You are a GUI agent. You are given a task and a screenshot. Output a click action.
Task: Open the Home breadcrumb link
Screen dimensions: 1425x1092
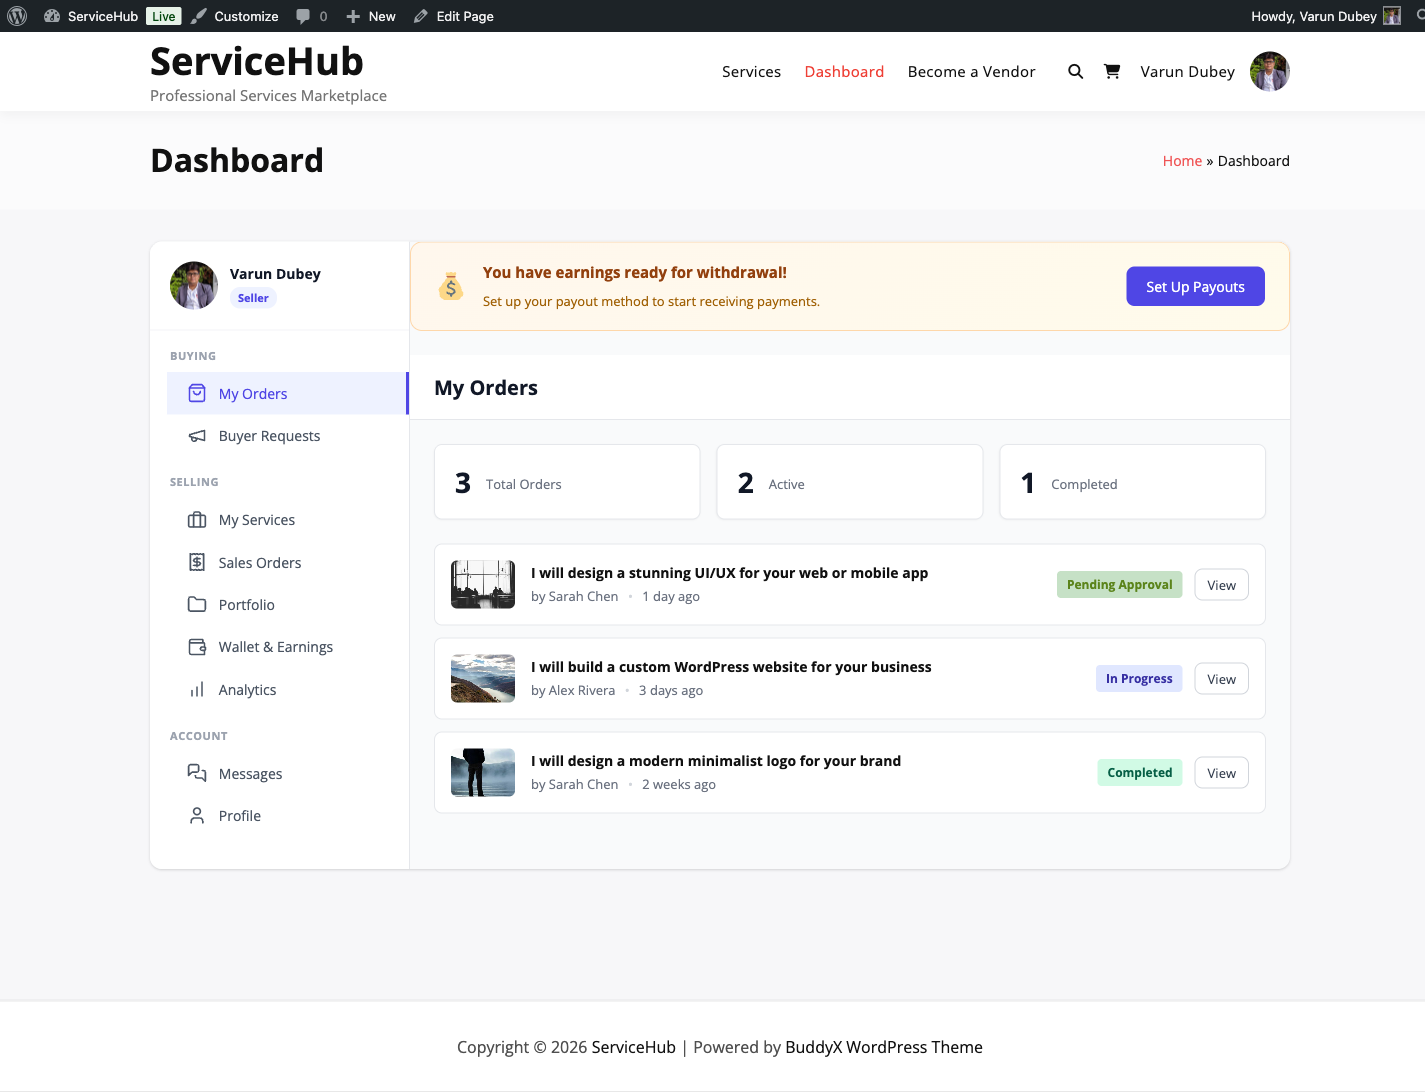pos(1182,160)
